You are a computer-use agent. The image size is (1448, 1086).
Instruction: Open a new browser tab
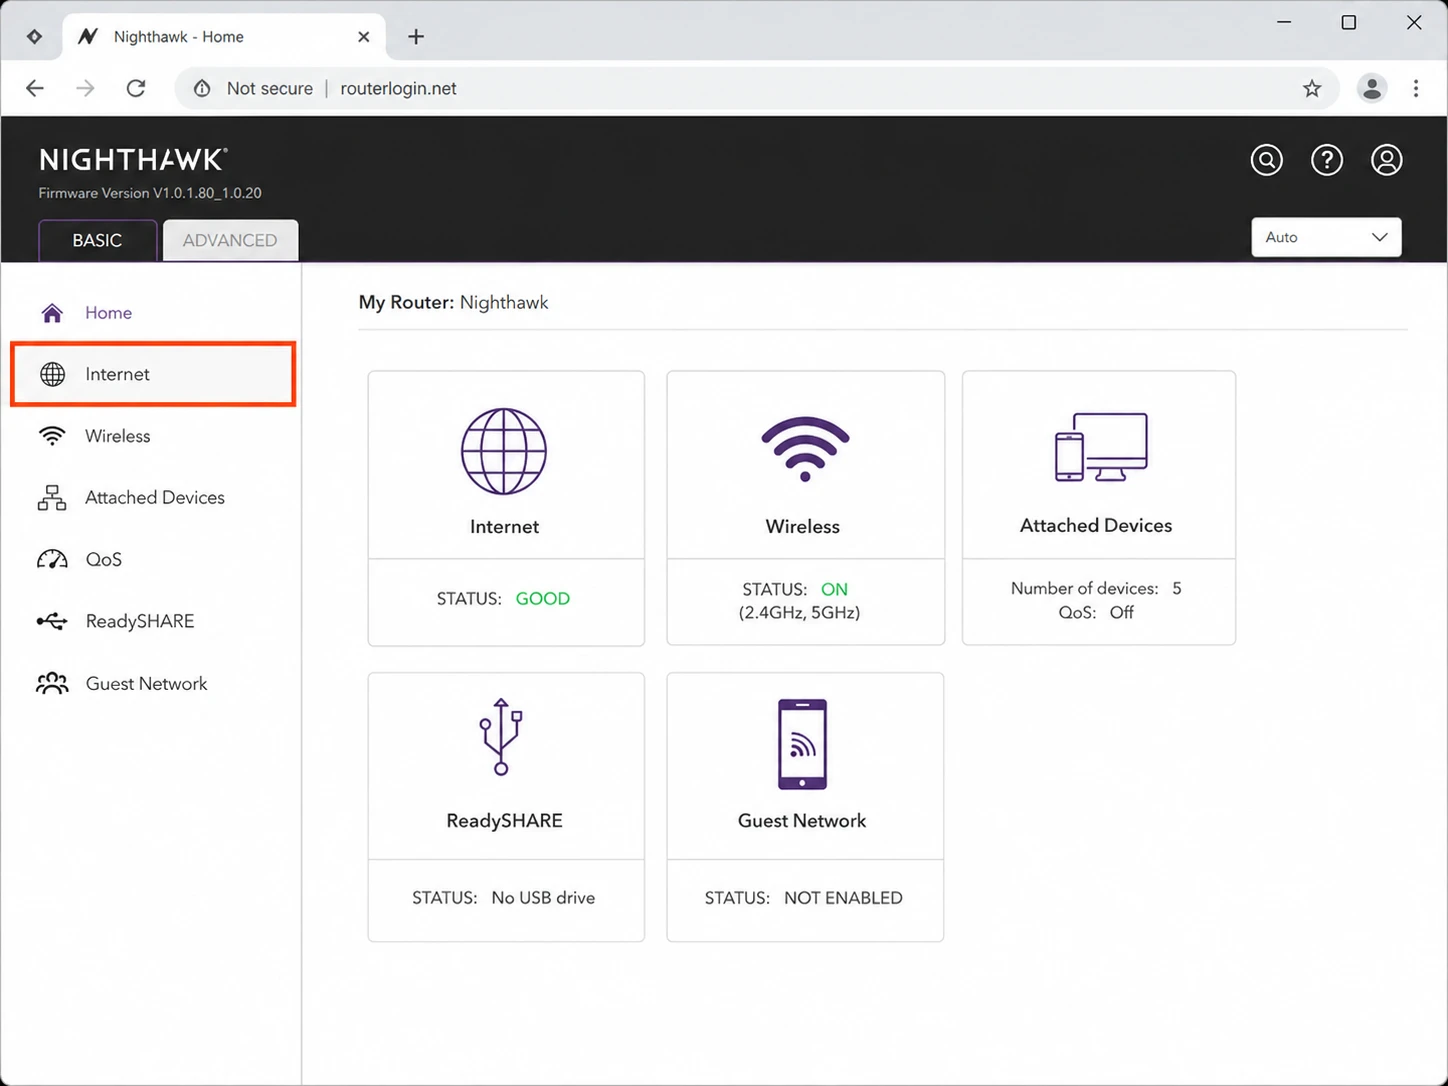pos(416,37)
